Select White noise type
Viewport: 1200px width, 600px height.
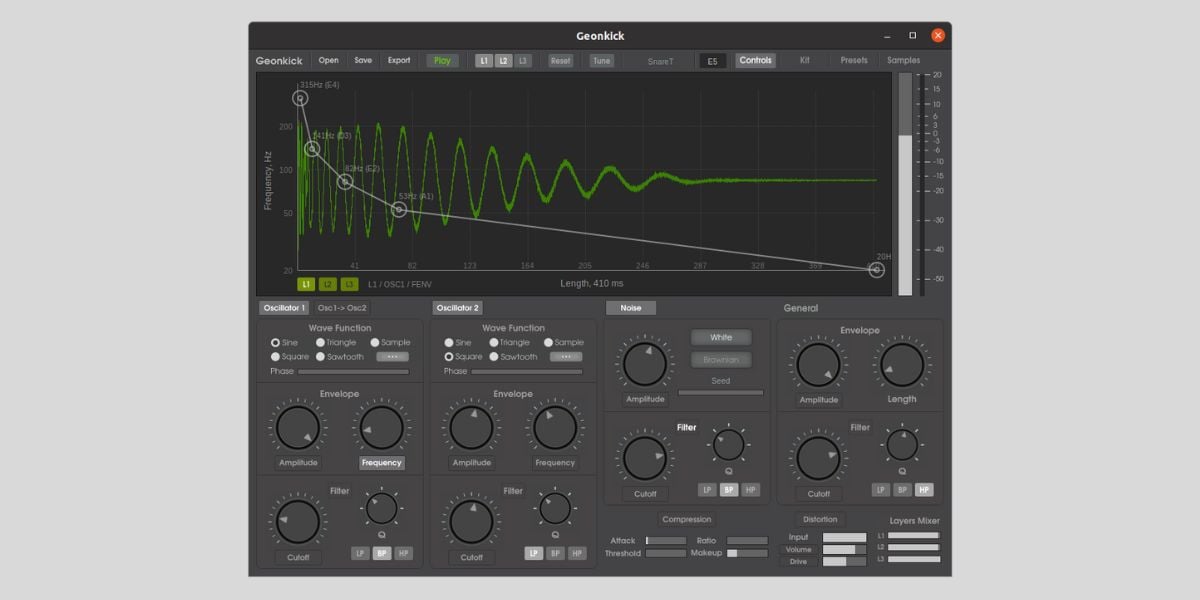coord(721,338)
